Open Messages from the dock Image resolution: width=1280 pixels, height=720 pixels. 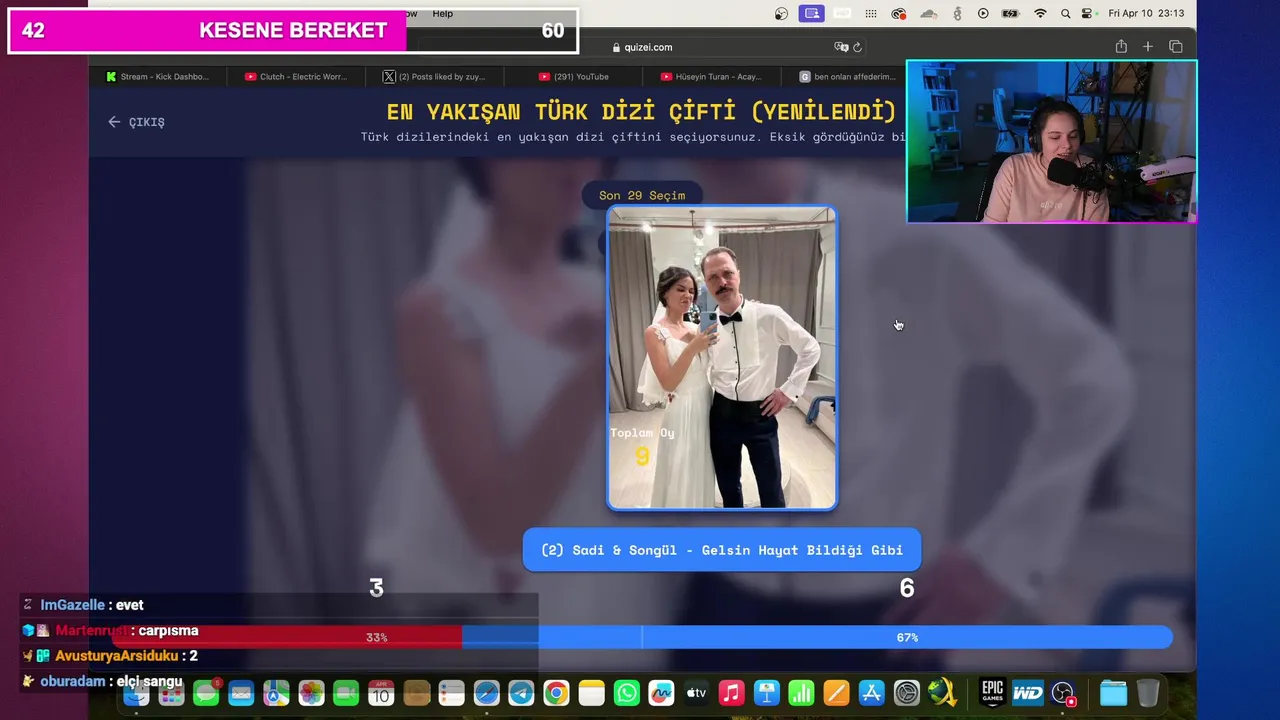(x=207, y=692)
